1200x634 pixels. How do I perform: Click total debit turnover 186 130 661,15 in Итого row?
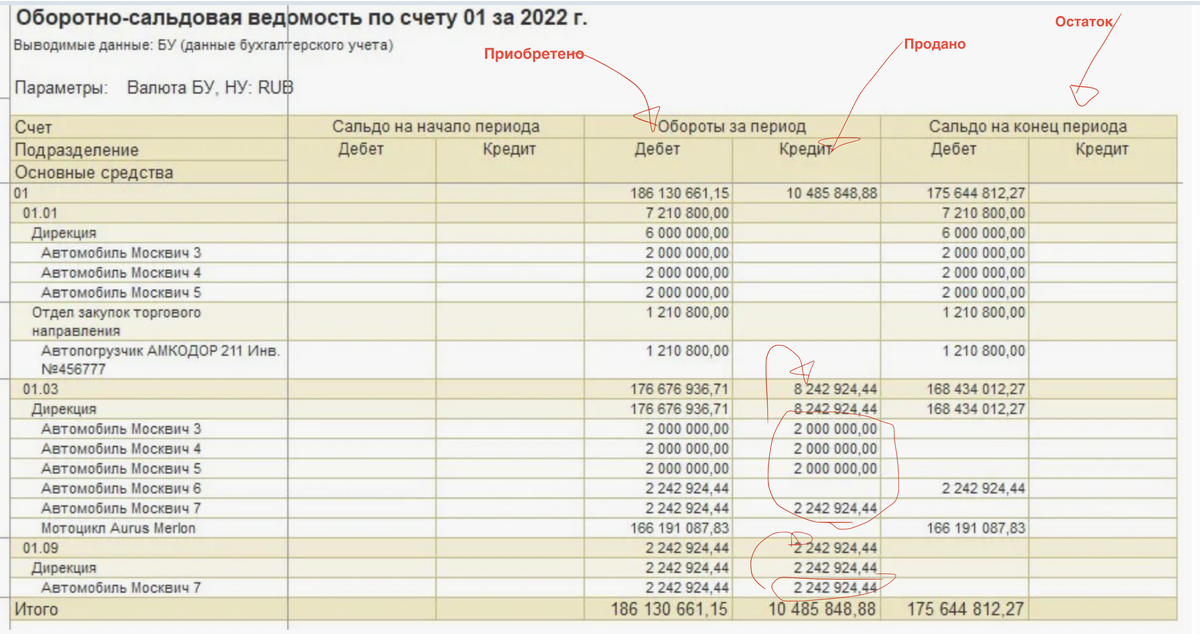[672, 609]
